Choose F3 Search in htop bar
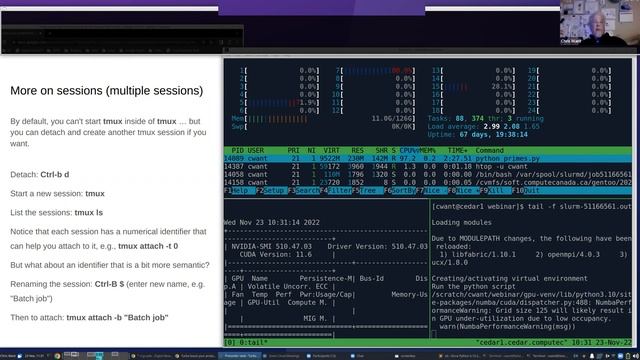Viewport: 640px width, 360px height. pyautogui.click(x=304, y=191)
